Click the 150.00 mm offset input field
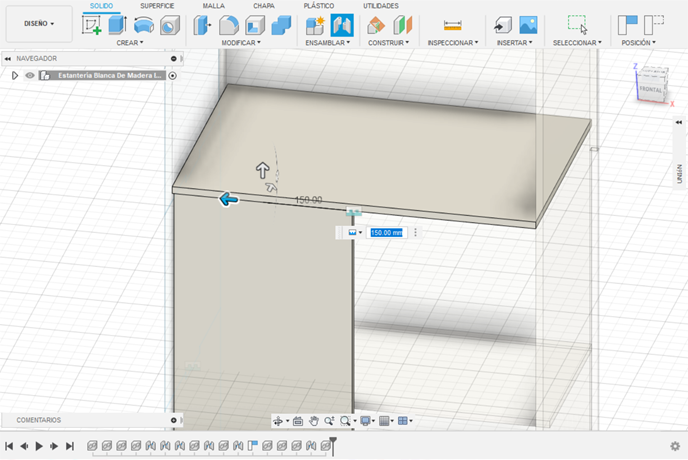 (x=387, y=233)
